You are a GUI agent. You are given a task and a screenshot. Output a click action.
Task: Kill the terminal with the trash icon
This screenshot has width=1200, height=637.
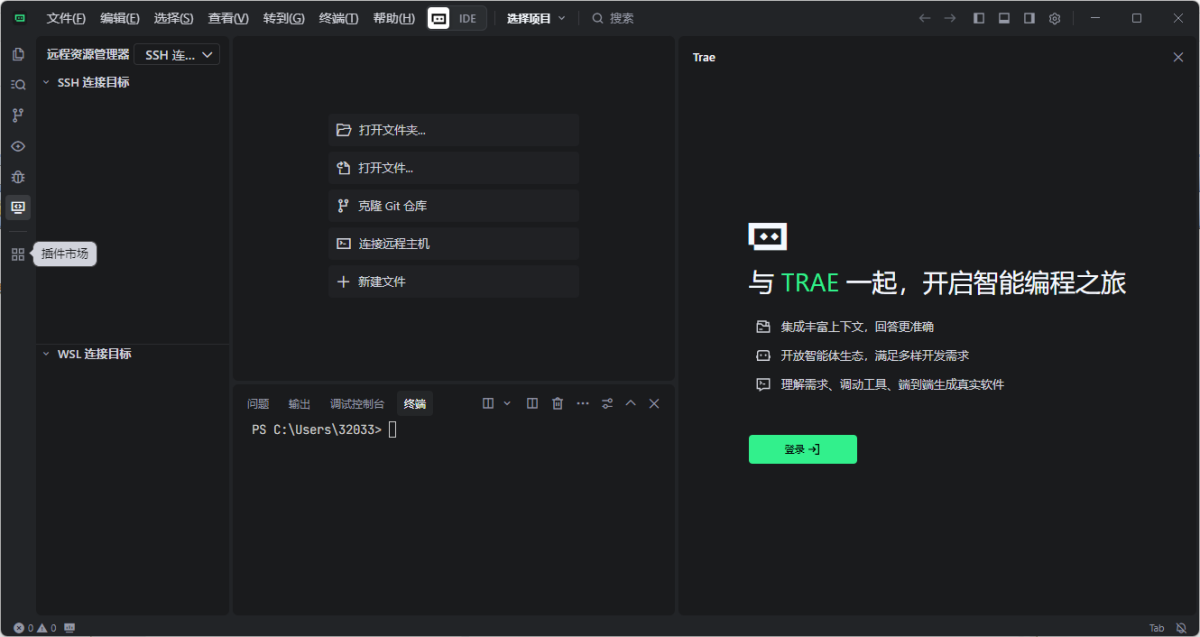(x=557, y=403)
